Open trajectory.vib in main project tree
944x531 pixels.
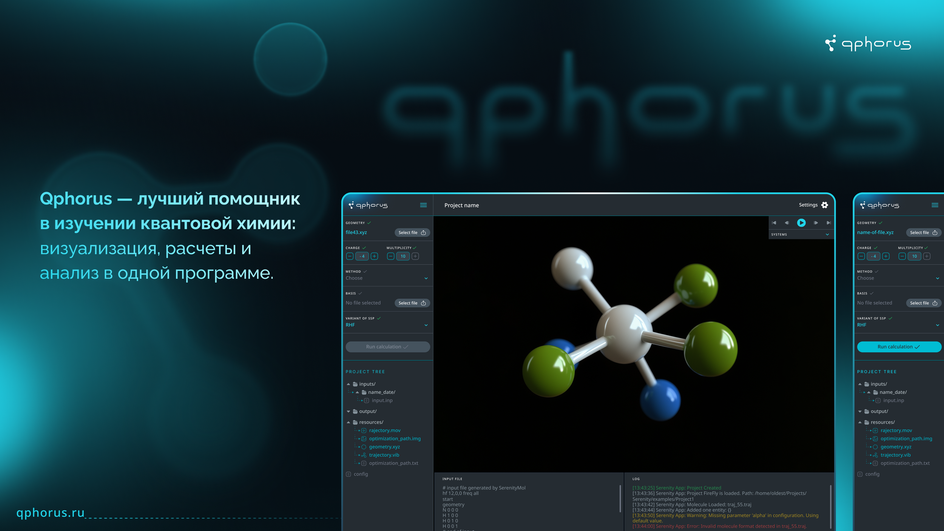pos(384,455)
